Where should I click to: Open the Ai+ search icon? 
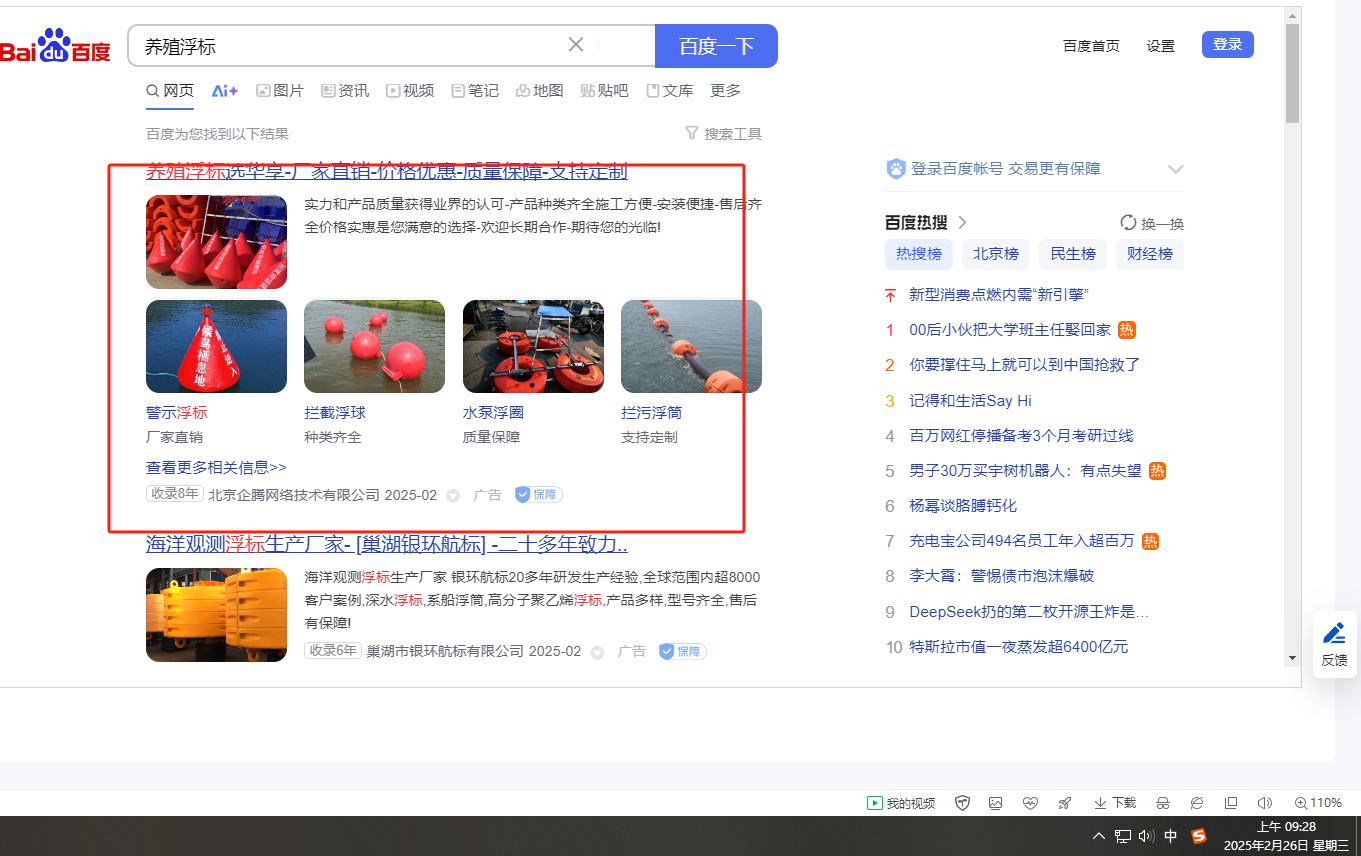pos(224,91)
